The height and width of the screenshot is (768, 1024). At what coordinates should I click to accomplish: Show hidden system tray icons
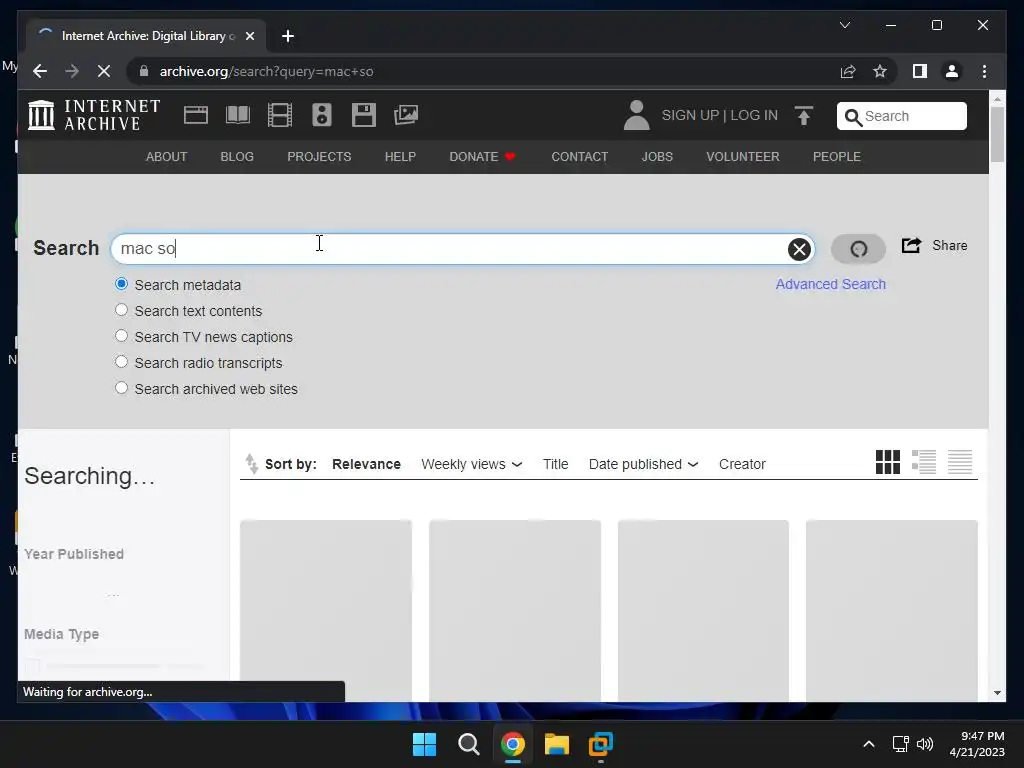point(869,744)
